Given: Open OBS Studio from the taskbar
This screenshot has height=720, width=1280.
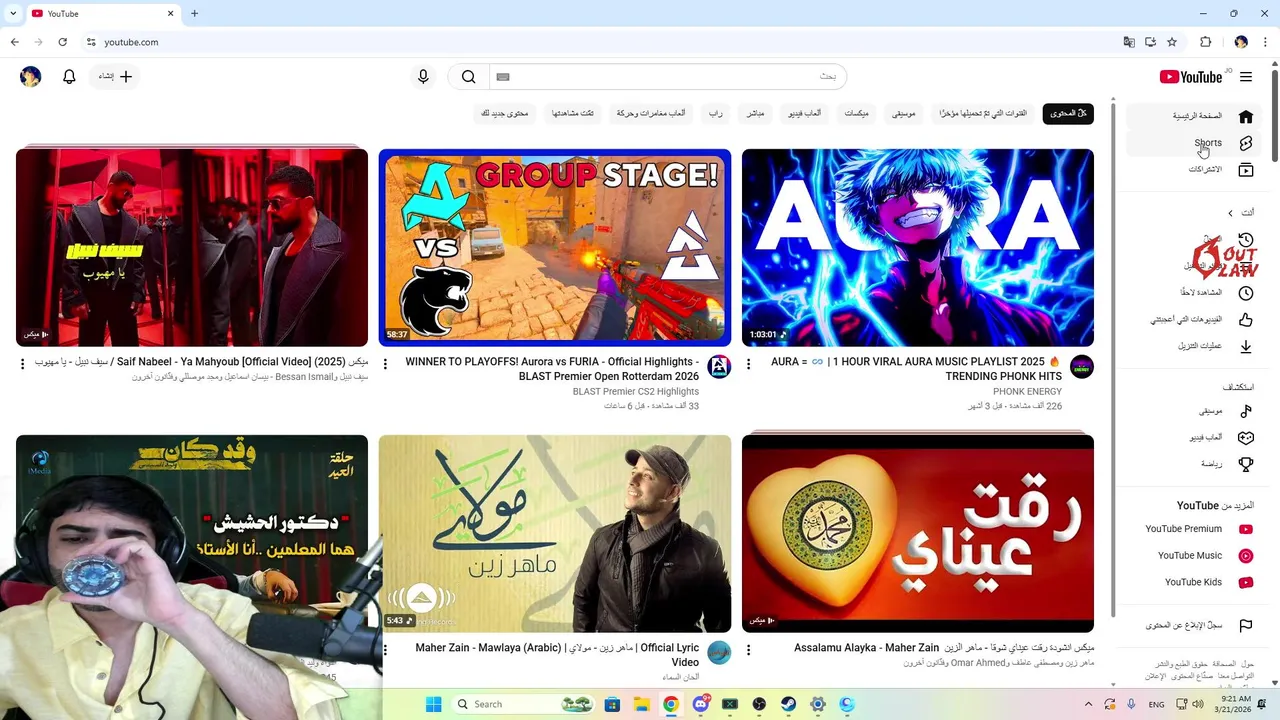Looking at the screenshot, I should (759, 705).
